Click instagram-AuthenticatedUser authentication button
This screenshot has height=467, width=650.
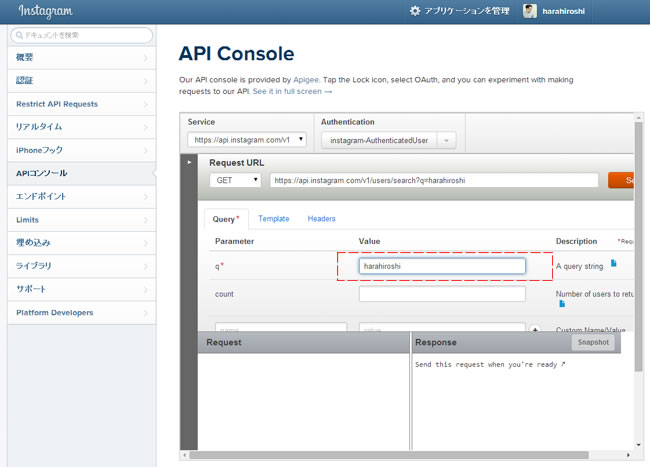(x=379, y=140)
